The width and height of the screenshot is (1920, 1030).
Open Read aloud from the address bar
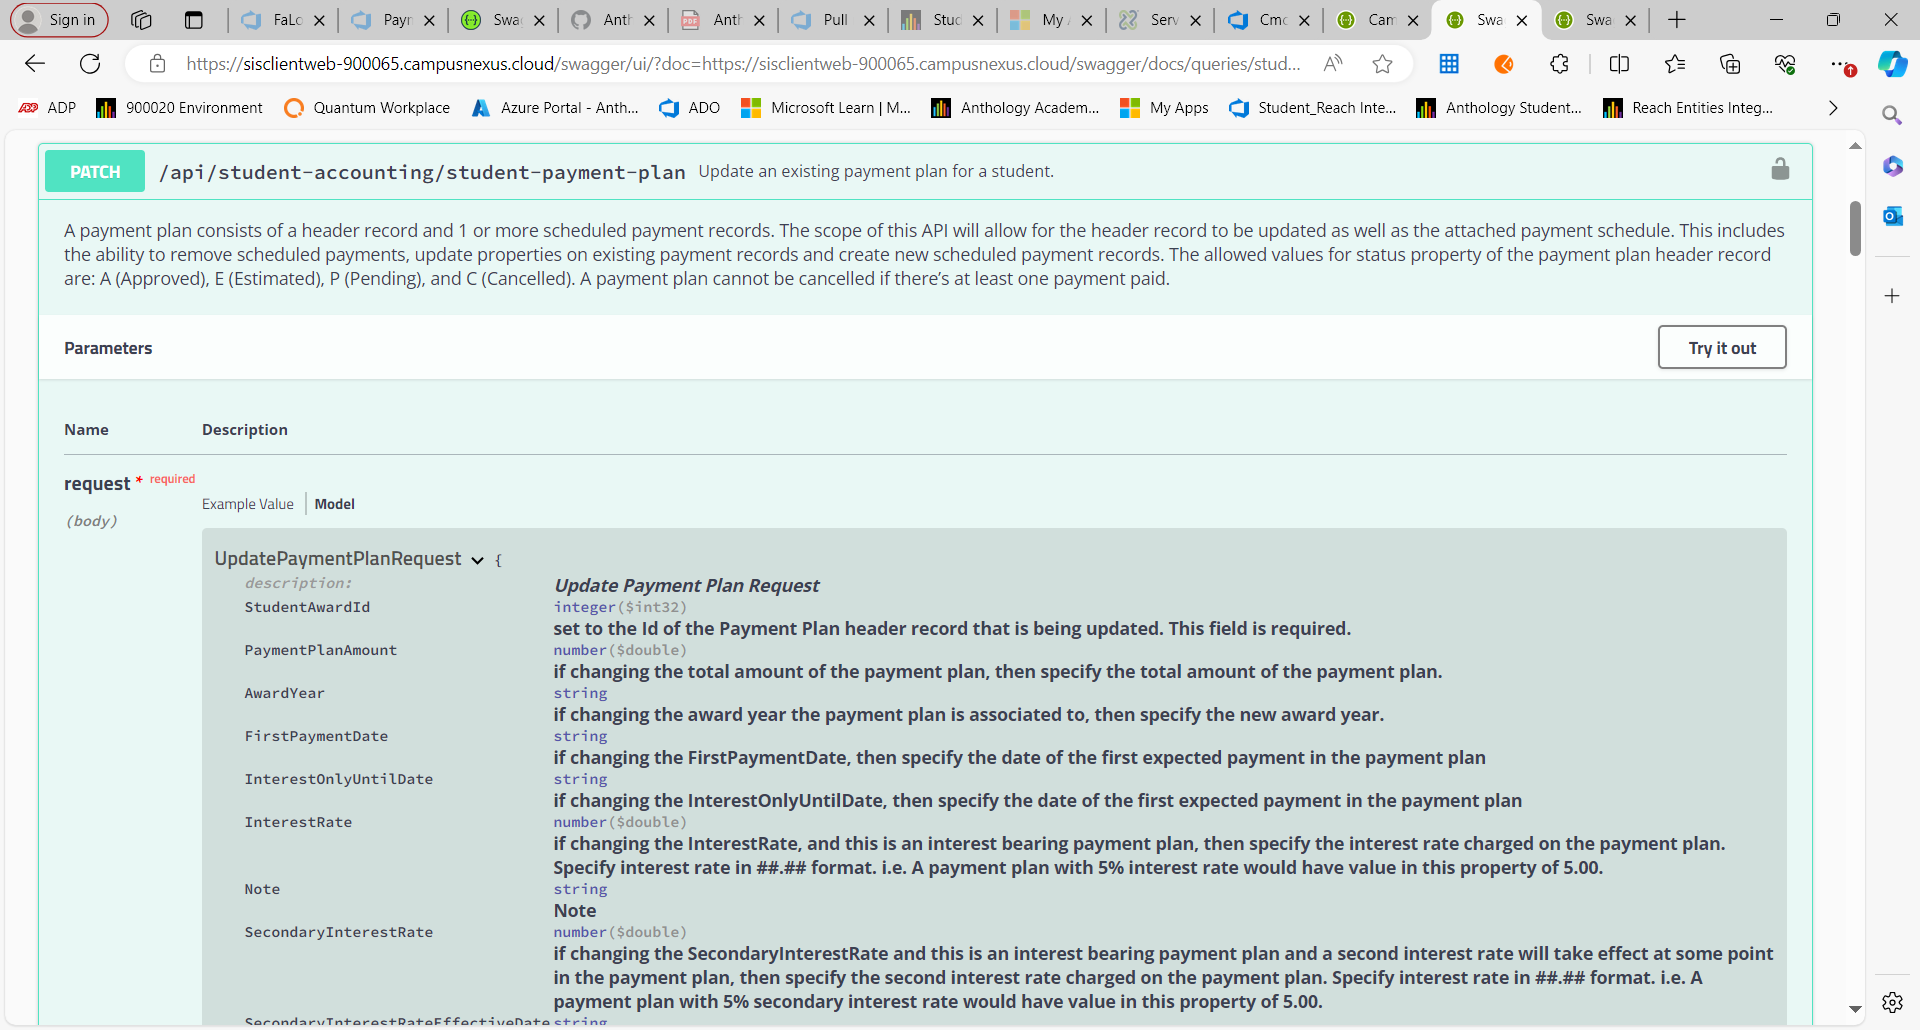pos(1332,64)
